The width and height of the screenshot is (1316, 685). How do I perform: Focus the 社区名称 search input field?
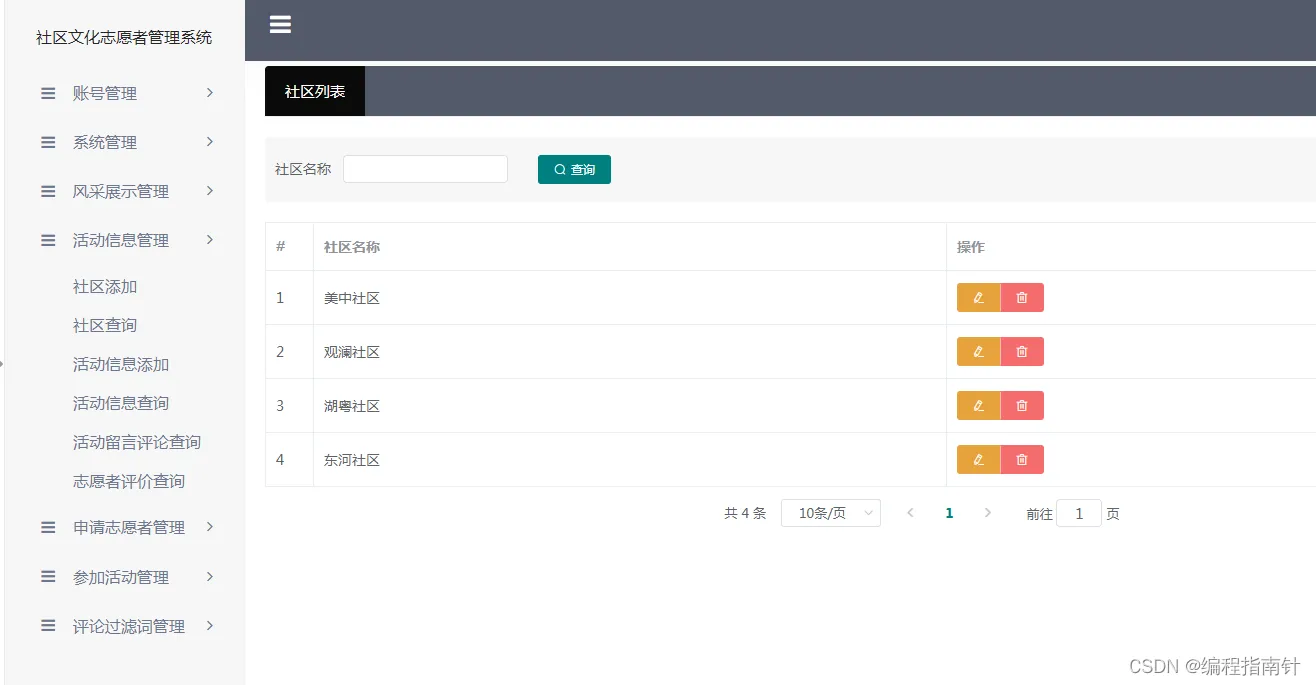click(x=425, y=169)
